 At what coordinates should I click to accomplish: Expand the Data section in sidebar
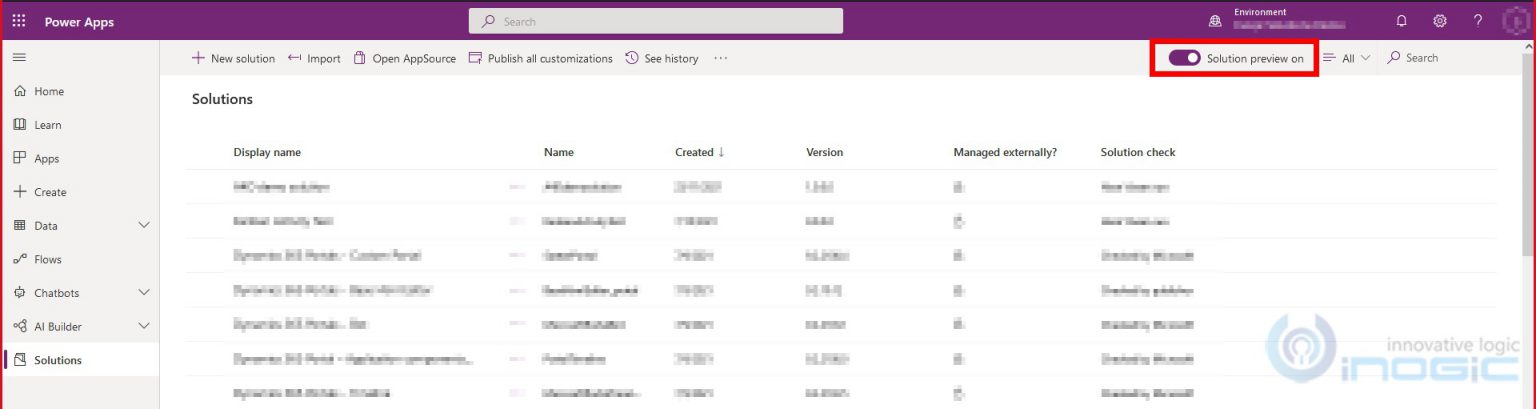pyautogui.click(x=143, y=226)
